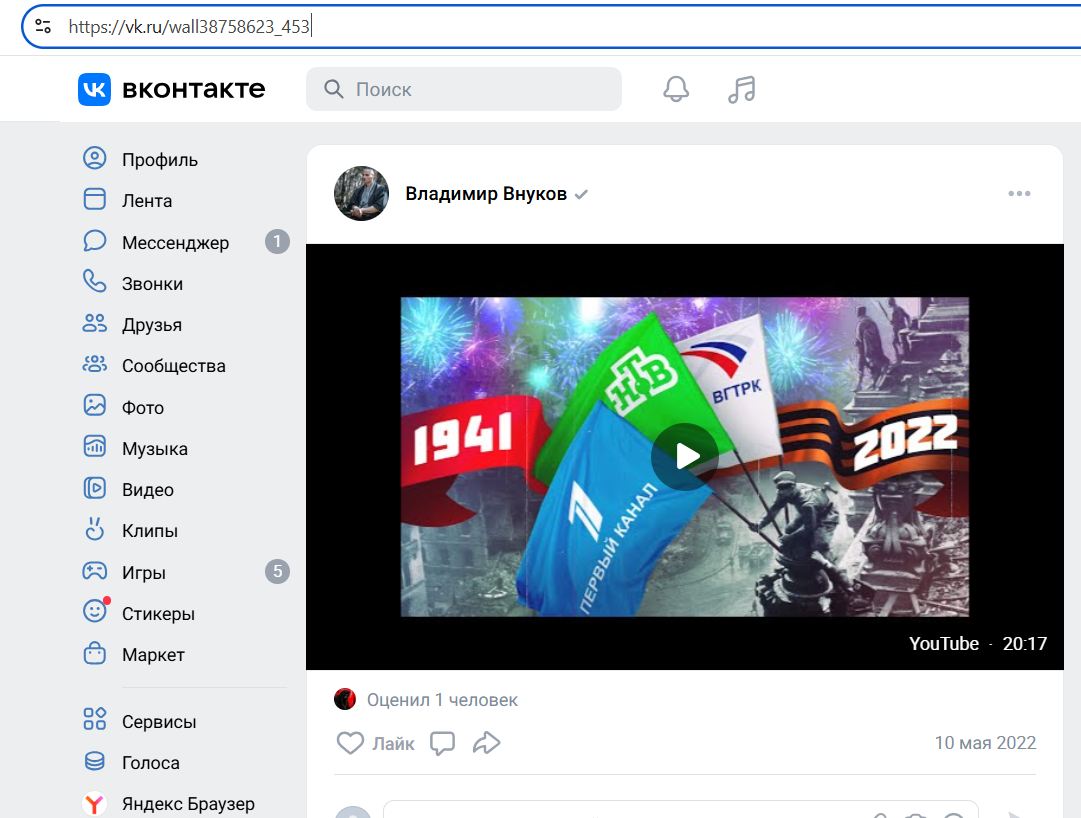
Task: Click the Голоса coins icon
Action: click(x=94, y=761)
